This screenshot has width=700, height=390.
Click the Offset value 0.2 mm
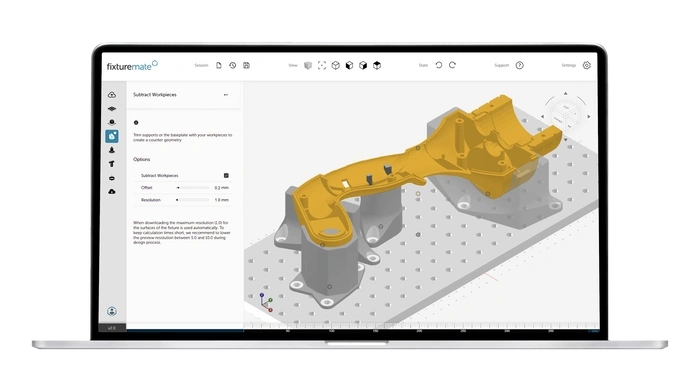point(221,188)
